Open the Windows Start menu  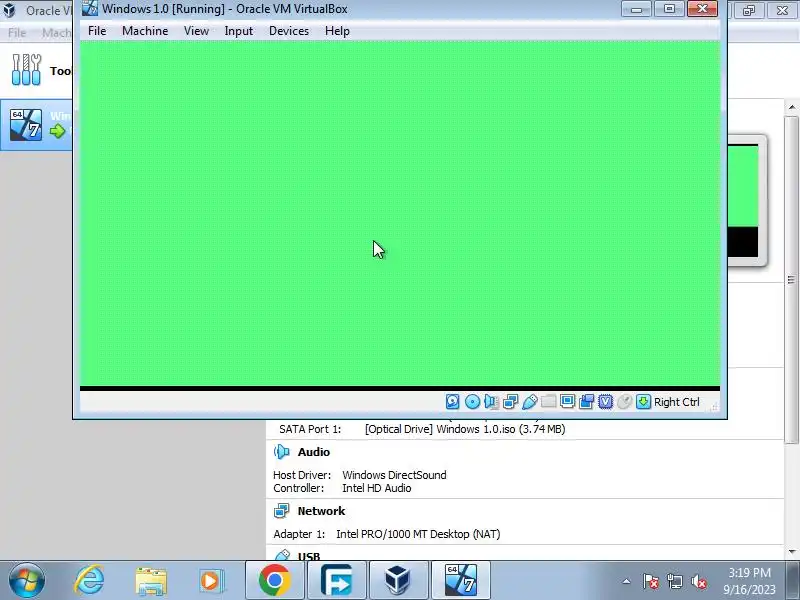click(27, 580)
